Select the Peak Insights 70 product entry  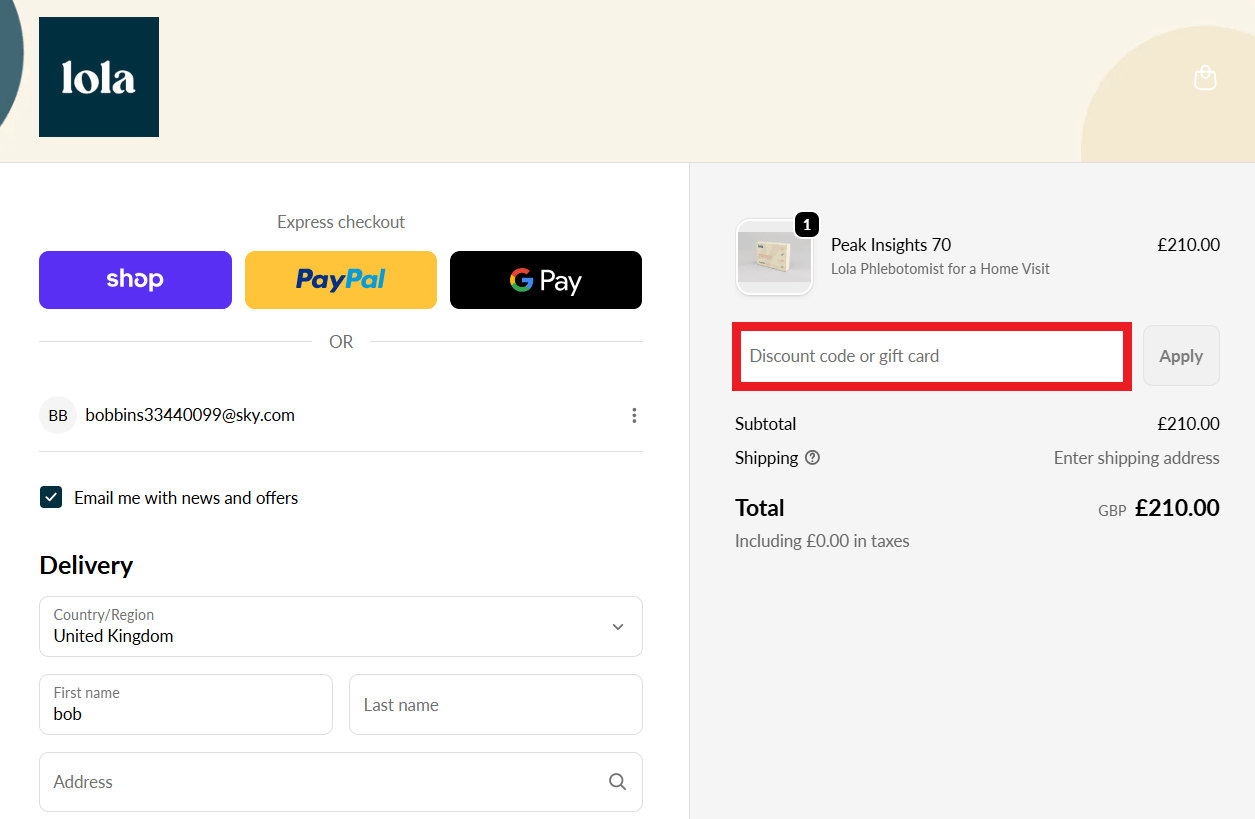coord(890,244)
